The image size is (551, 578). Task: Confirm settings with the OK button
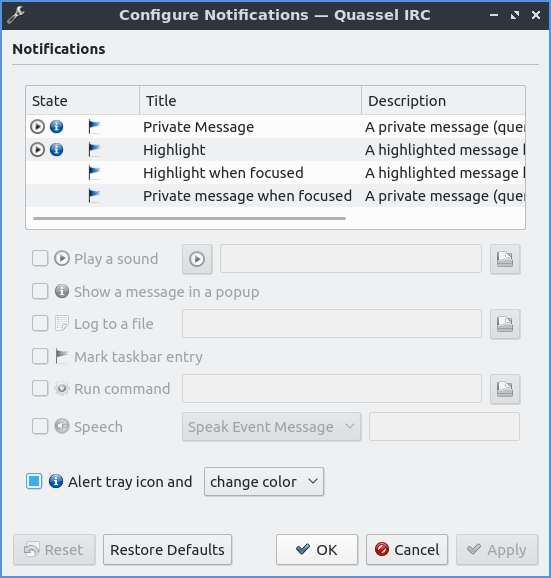pyautogui.click(x=317, y=550)
